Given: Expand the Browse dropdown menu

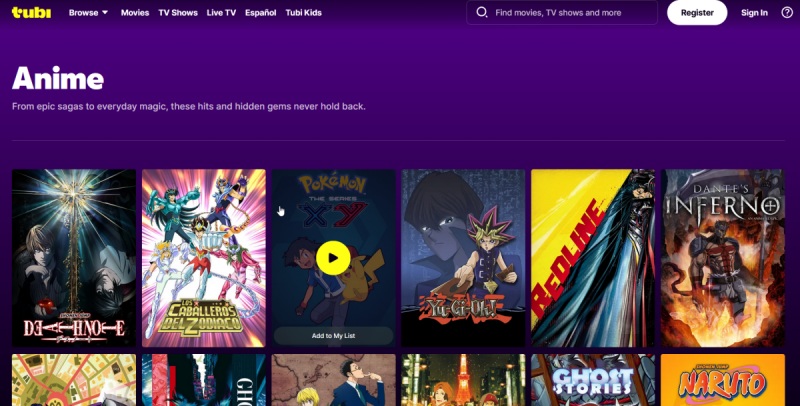Looking at the screenshot, I should tap(88, 13).
